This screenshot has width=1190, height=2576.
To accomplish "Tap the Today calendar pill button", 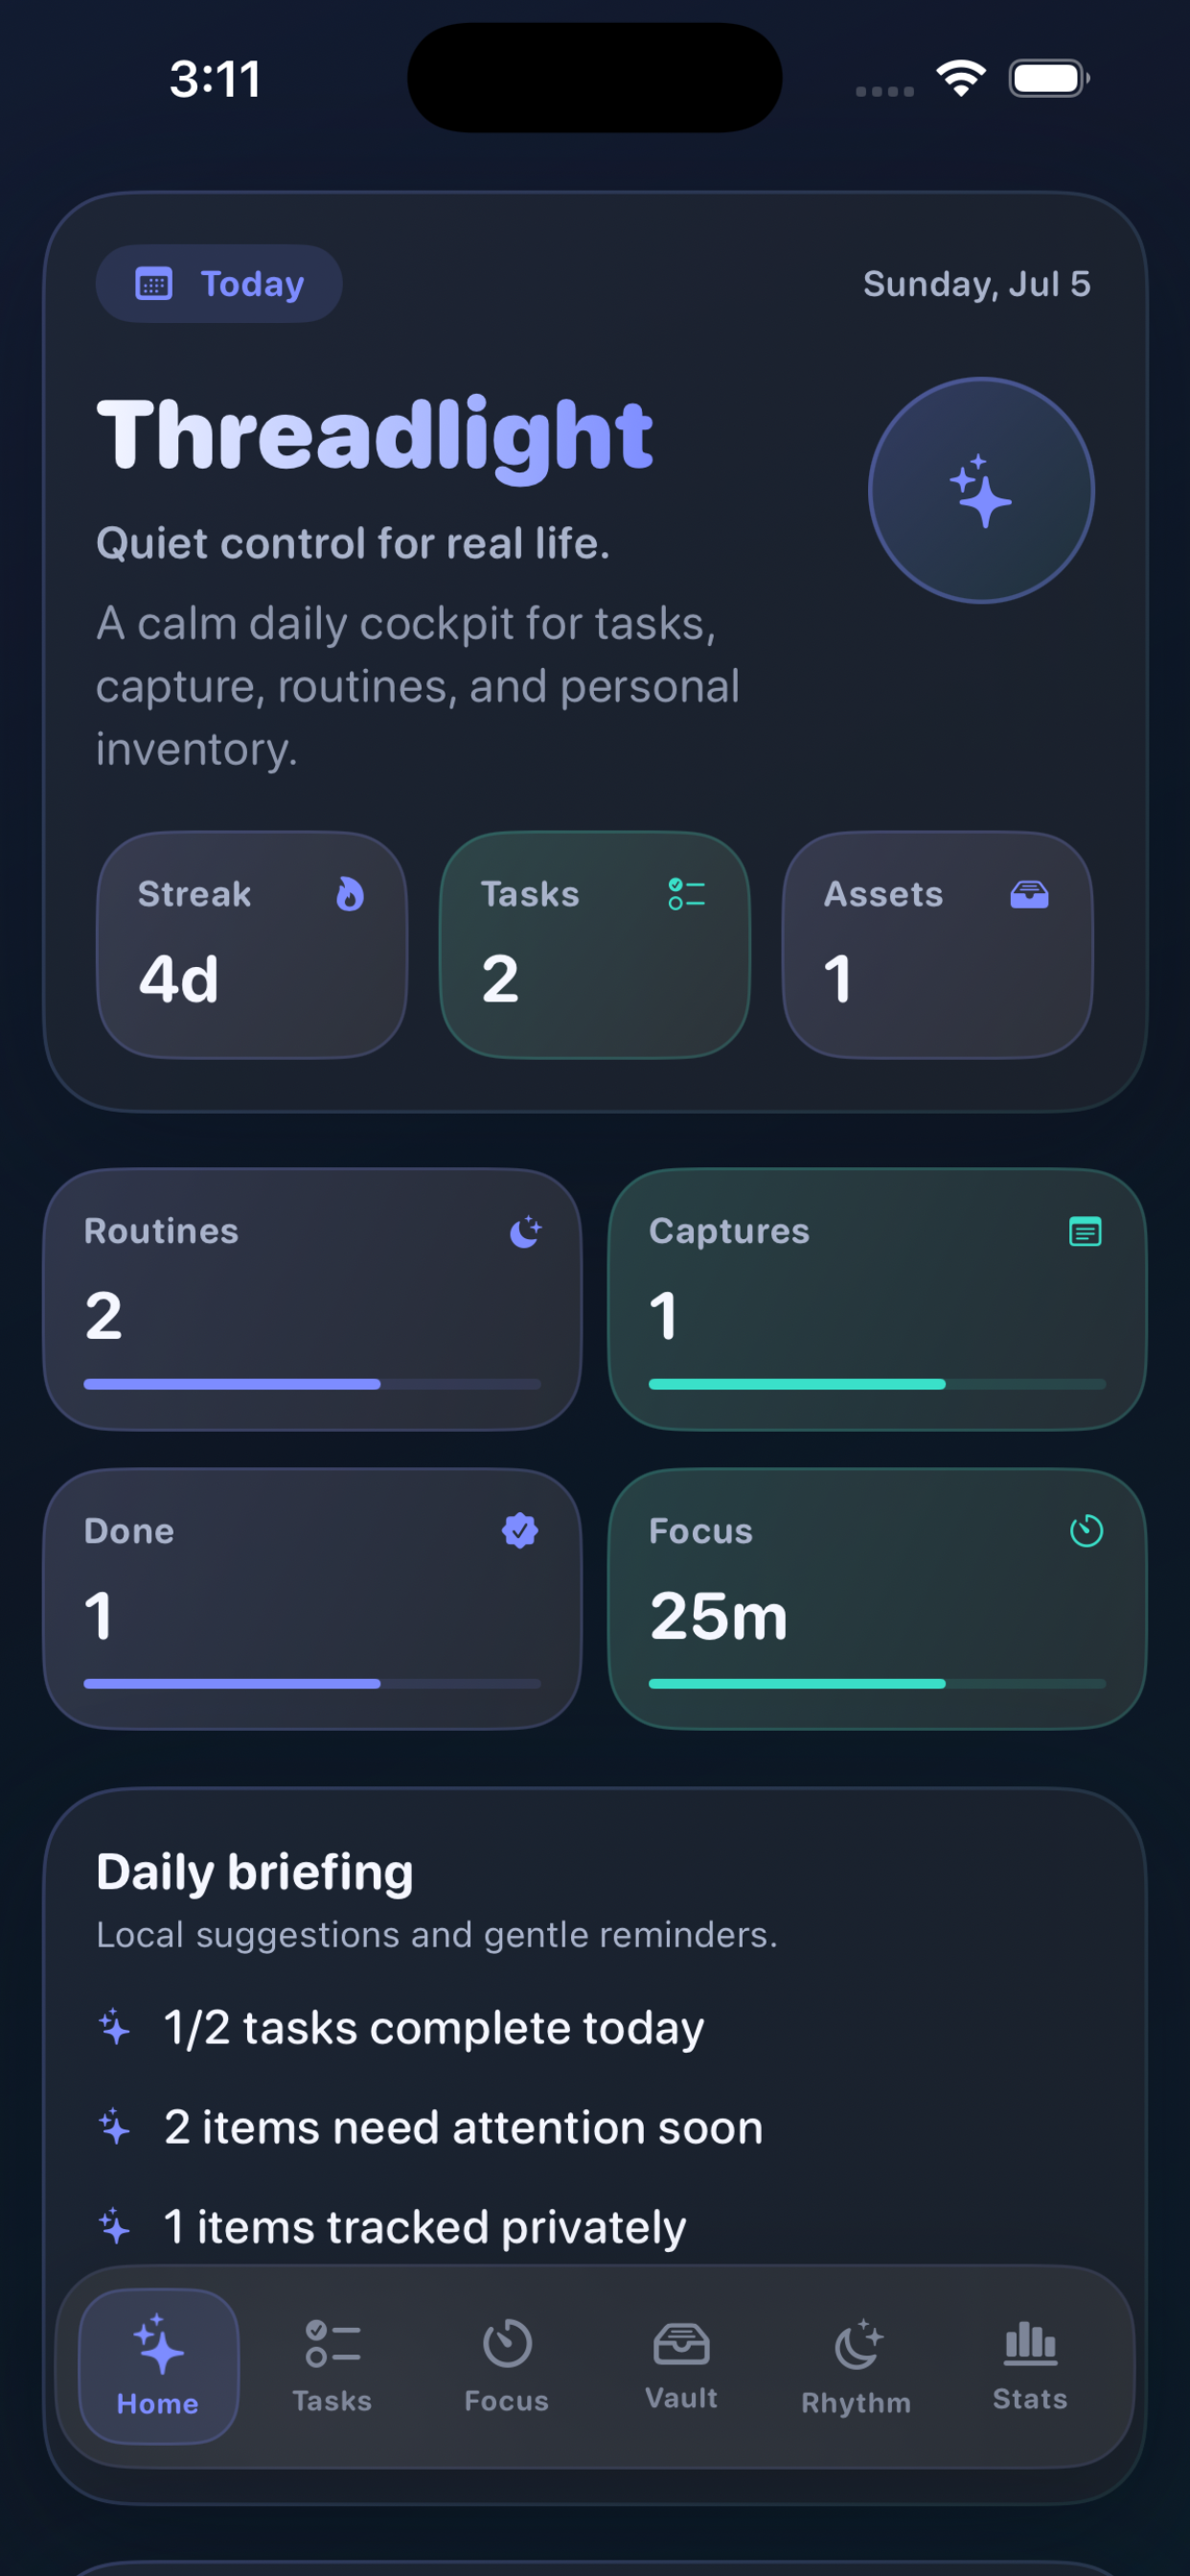I will tap(219, 284).
